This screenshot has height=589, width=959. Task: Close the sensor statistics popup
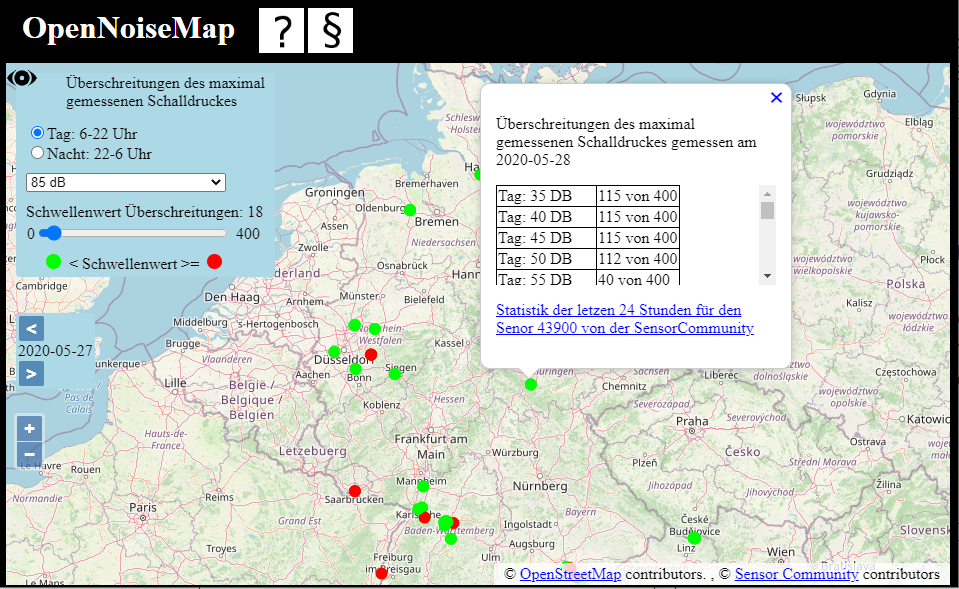coord(776,97)
